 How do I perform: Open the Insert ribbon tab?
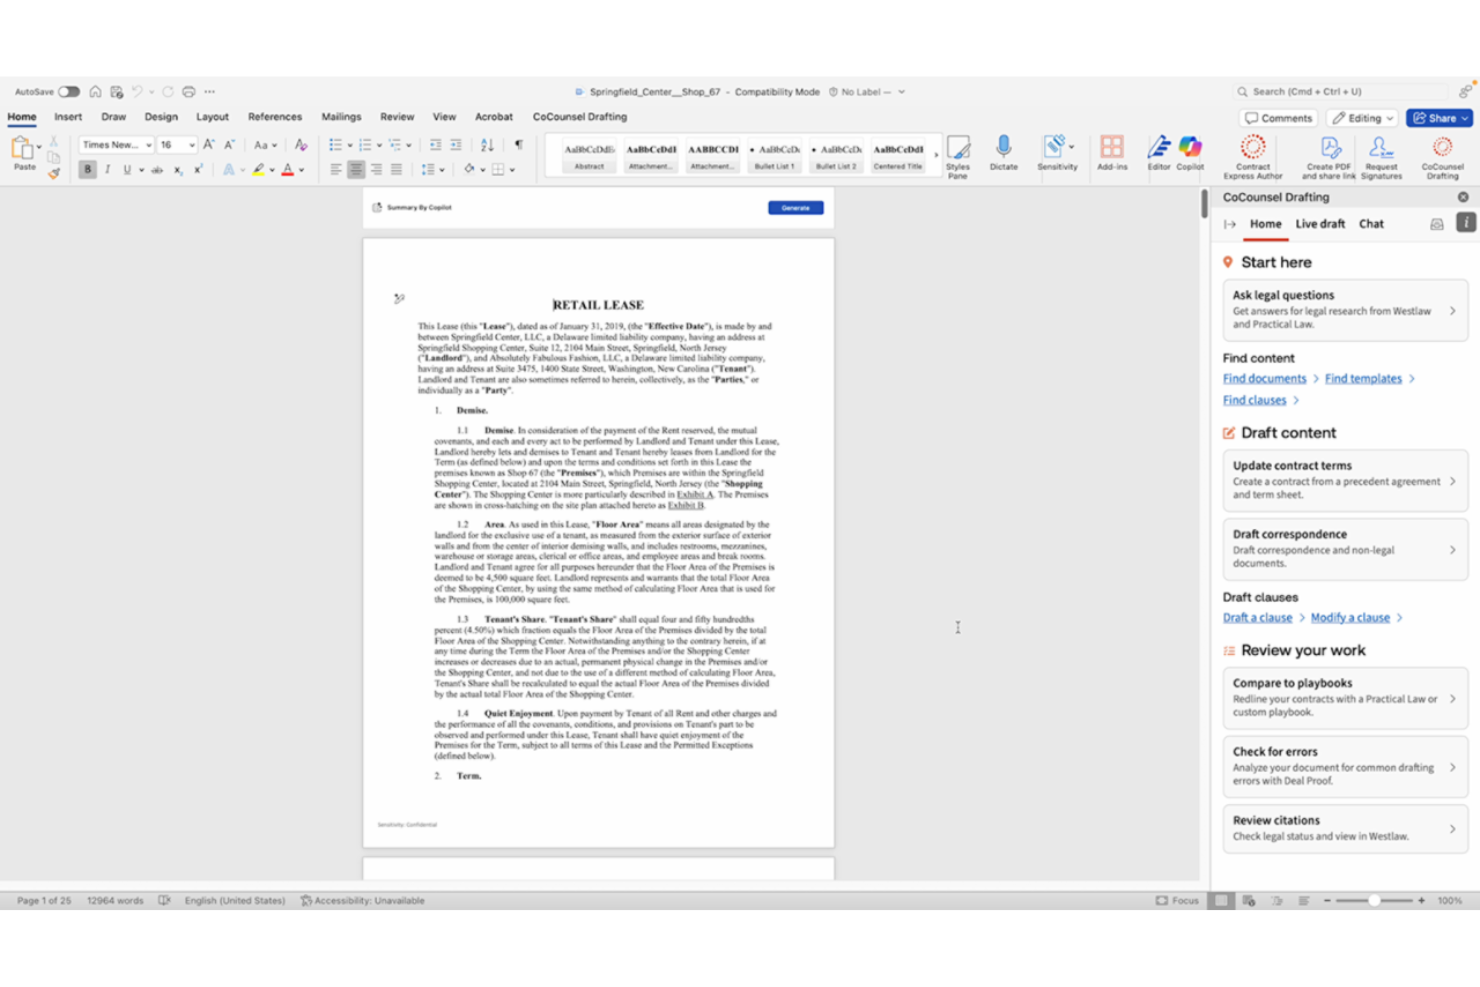[x=68, y=117]
